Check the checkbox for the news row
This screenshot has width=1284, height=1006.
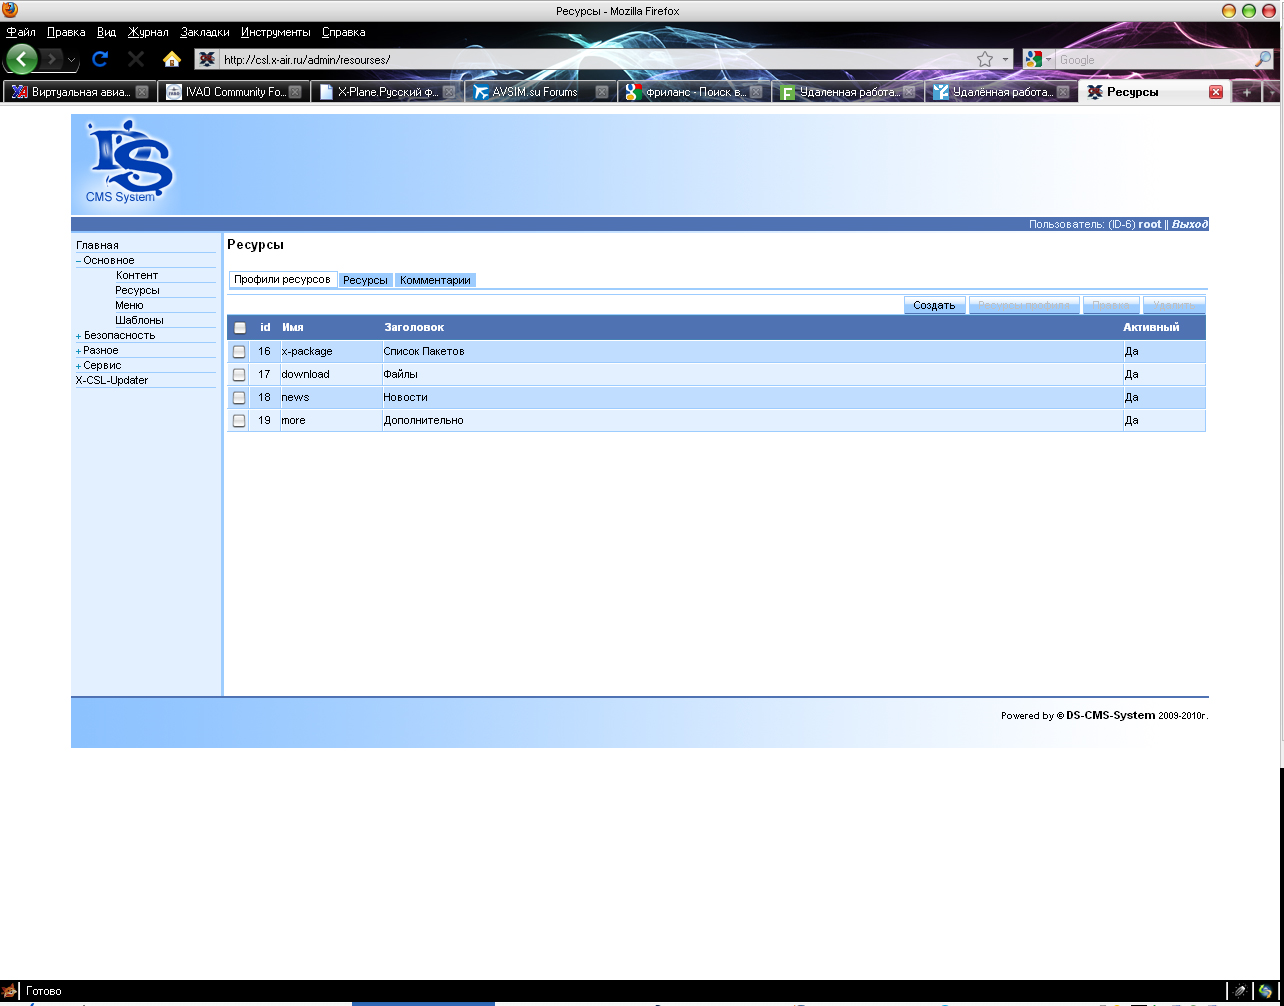coord(239,397)
